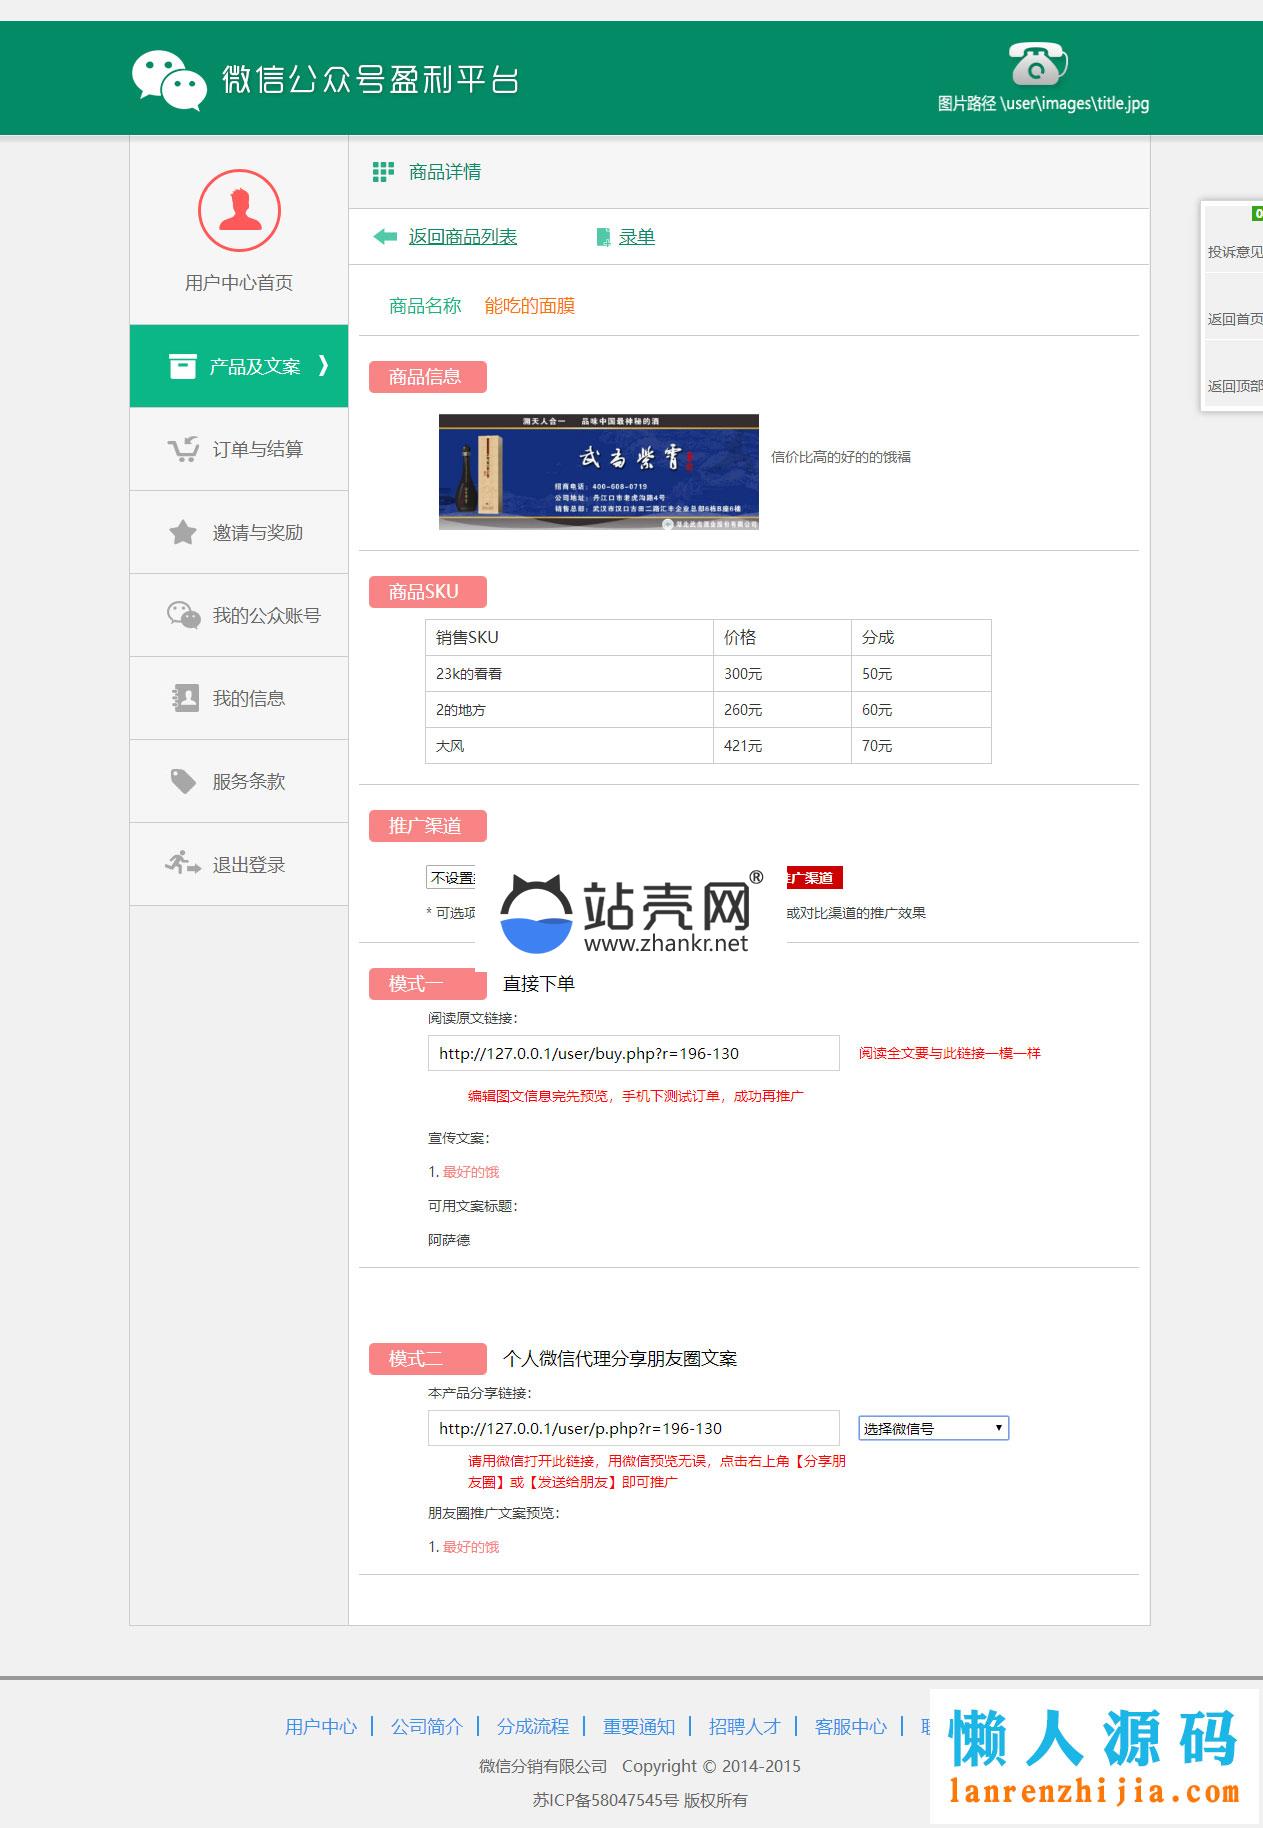The width and height of the screenshot is (1263, 1828).
Task: Expand the 产品及文案 sidebar chevron
Action: pos(323,366)
